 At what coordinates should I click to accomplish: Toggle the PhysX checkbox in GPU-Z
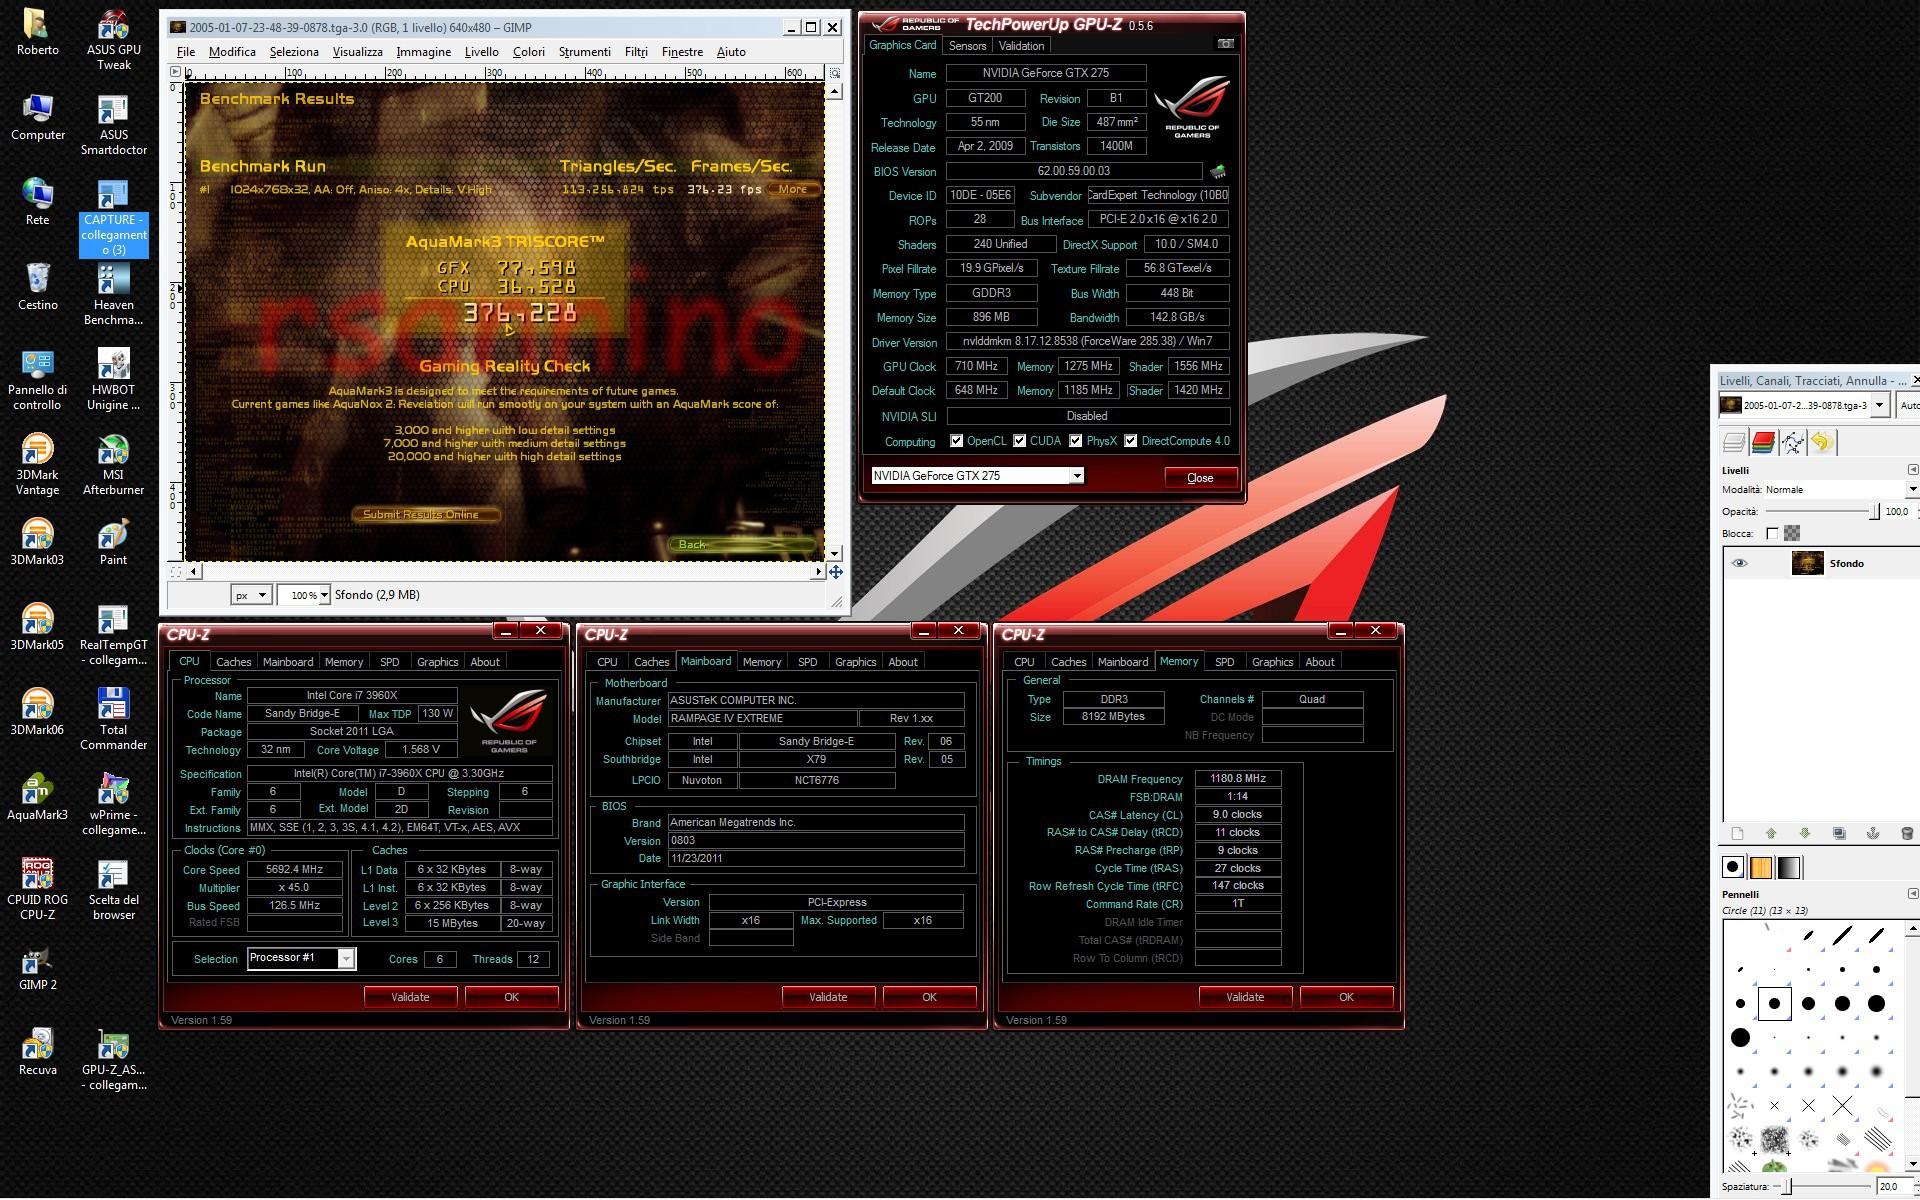pyautogui.click(x=1075, y=441)
